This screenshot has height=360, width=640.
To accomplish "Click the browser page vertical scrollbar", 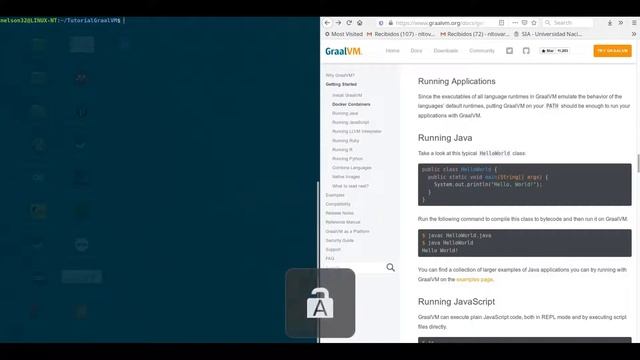I will click(638, 163).
